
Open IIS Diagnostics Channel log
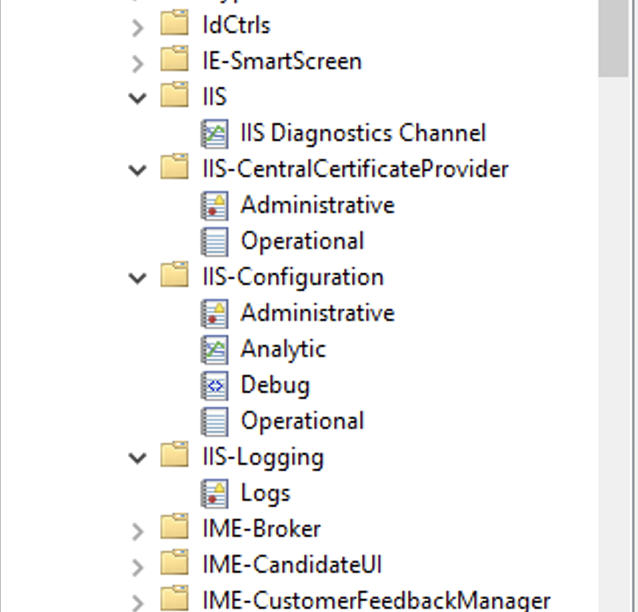point(363,133)
